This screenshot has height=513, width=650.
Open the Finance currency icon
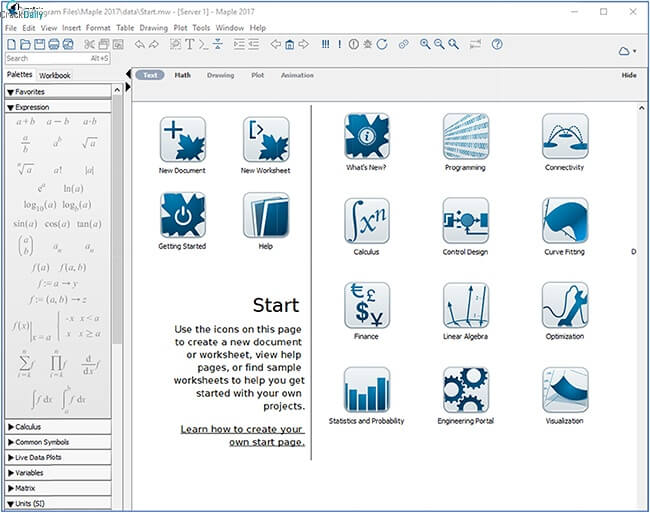(366, 305)
